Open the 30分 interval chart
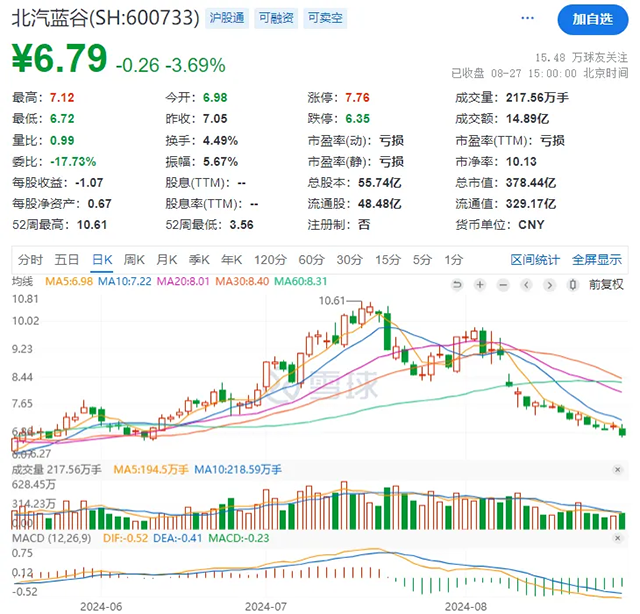 click(350, 260)
